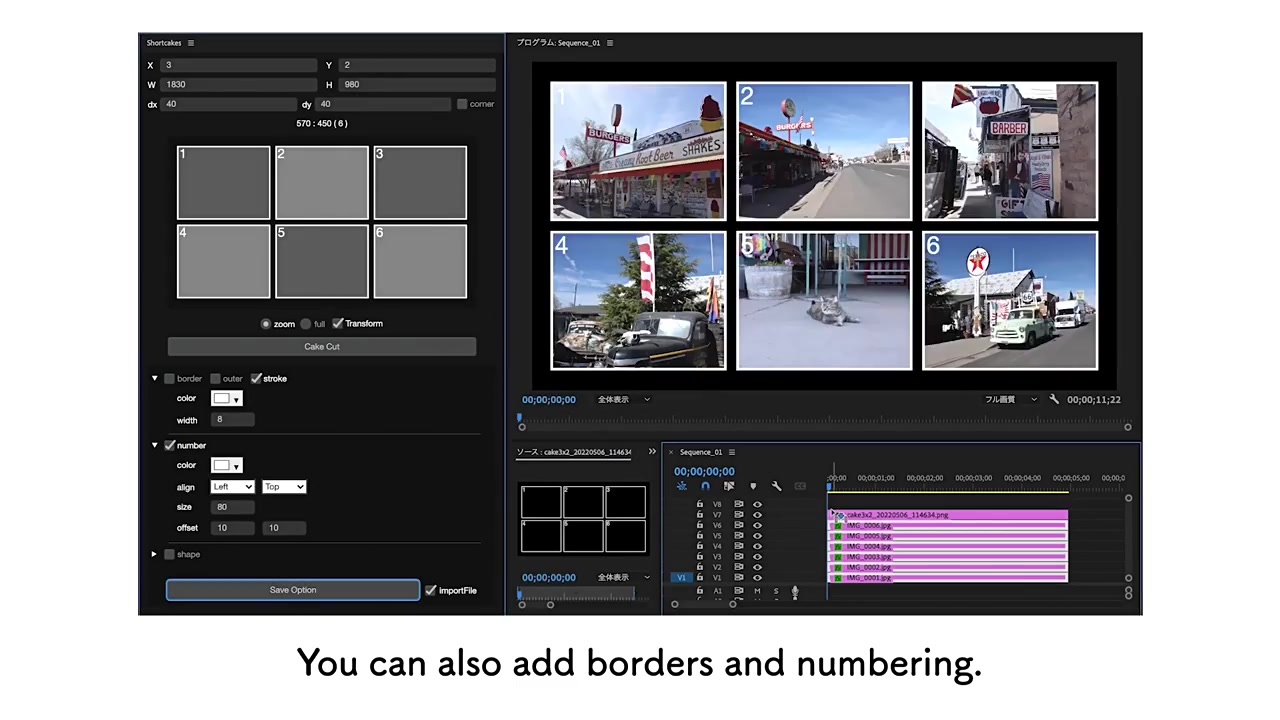The image size is (1280, 720).
Task: Hide the V7 track with eye icon
Action: pyautogui.click(x=757, y=515)
